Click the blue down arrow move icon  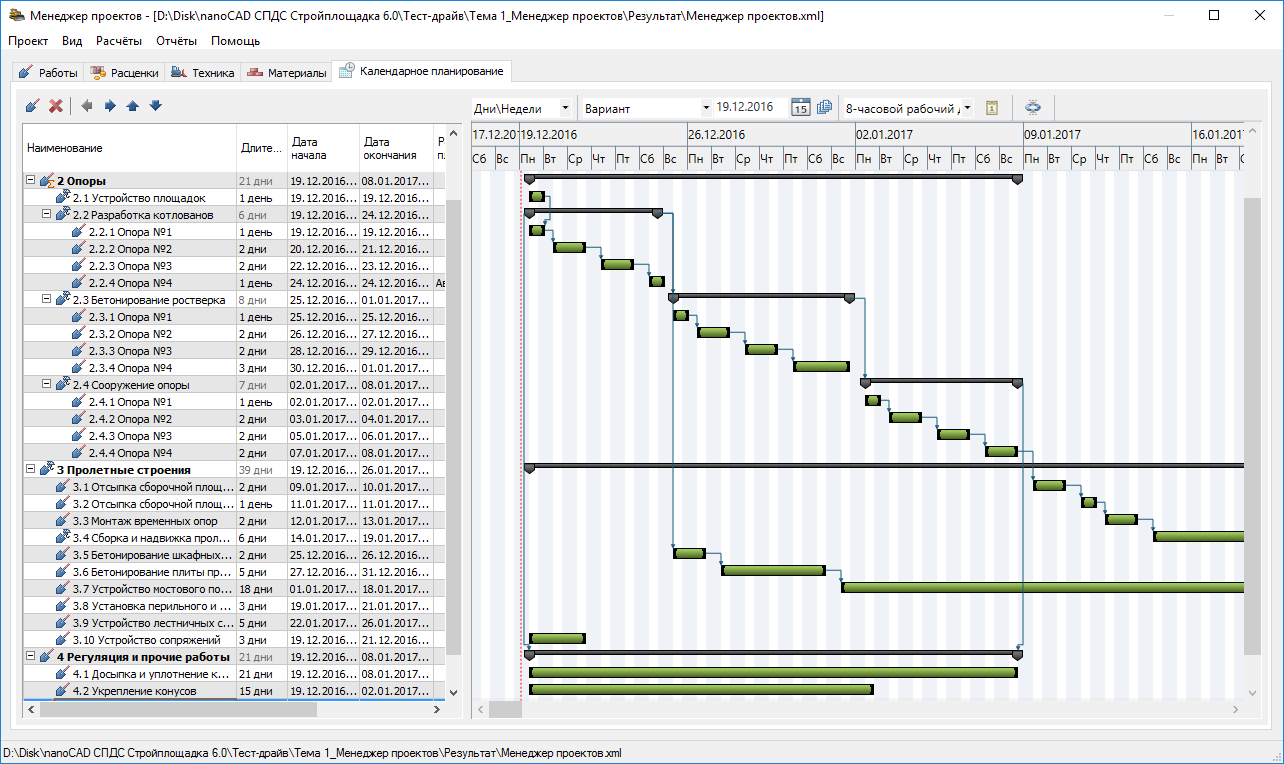point(155,105)
